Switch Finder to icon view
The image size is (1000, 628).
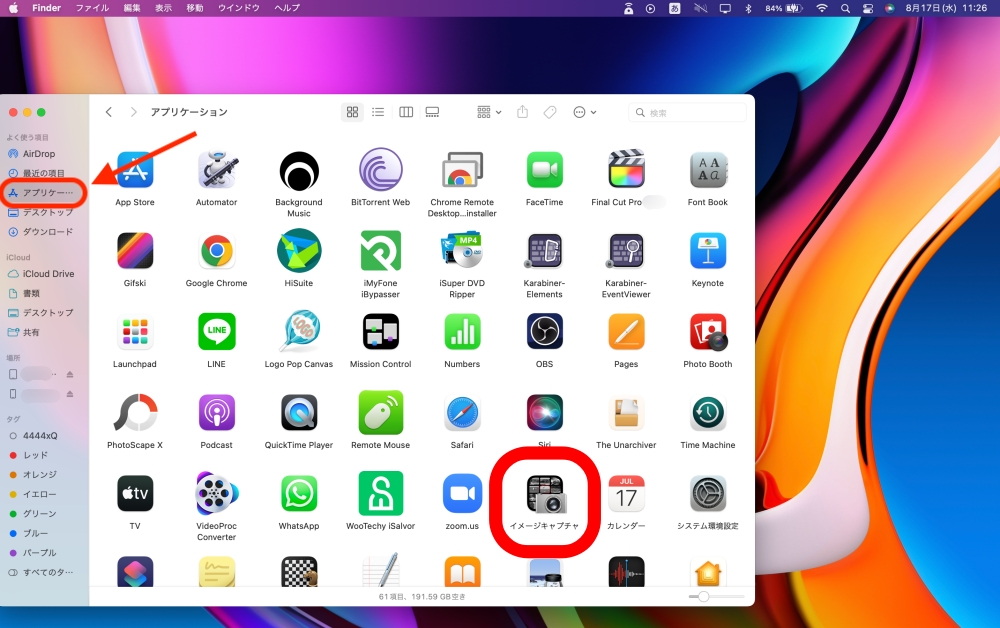pyautogui.click(x=352, y=112)
